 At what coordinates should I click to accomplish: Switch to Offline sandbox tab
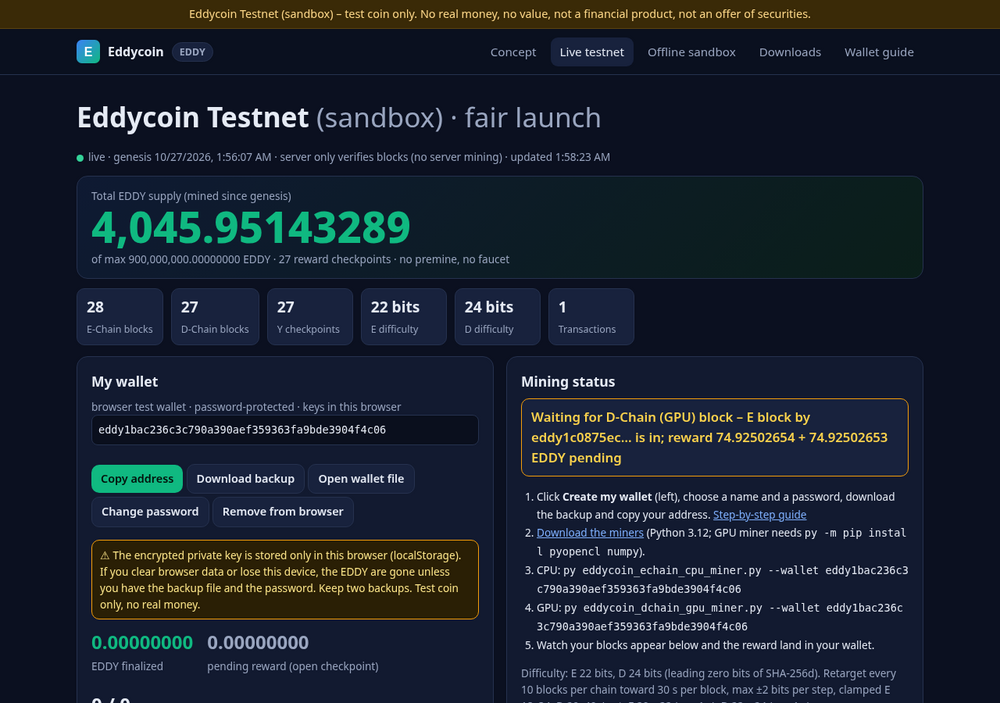(691, 52)
